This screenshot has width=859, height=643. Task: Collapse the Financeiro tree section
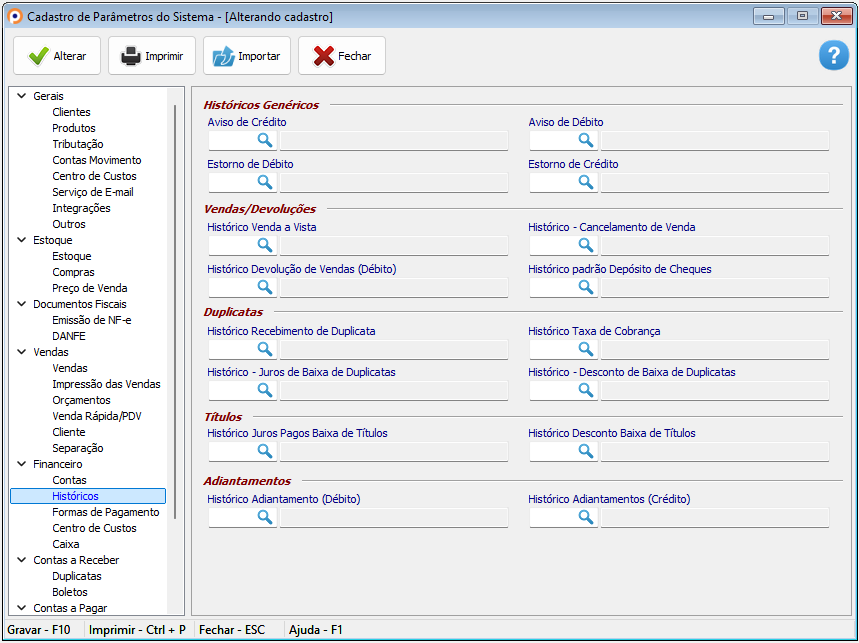[x=22, y=464]
